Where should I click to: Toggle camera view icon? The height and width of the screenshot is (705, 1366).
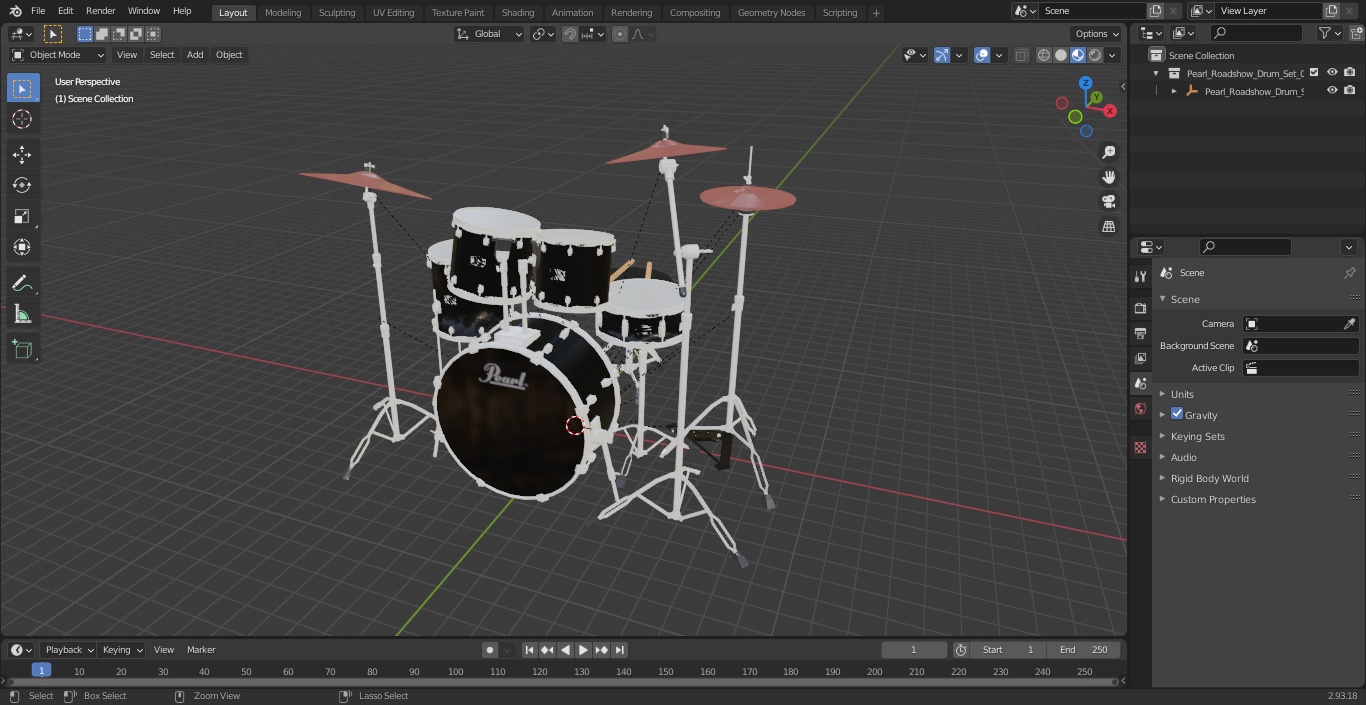pyautogui.click(x=1108, y=202)
